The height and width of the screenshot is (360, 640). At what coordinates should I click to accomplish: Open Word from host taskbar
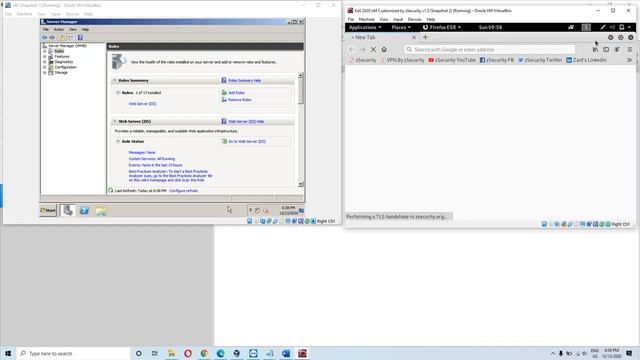click(286, 353)
